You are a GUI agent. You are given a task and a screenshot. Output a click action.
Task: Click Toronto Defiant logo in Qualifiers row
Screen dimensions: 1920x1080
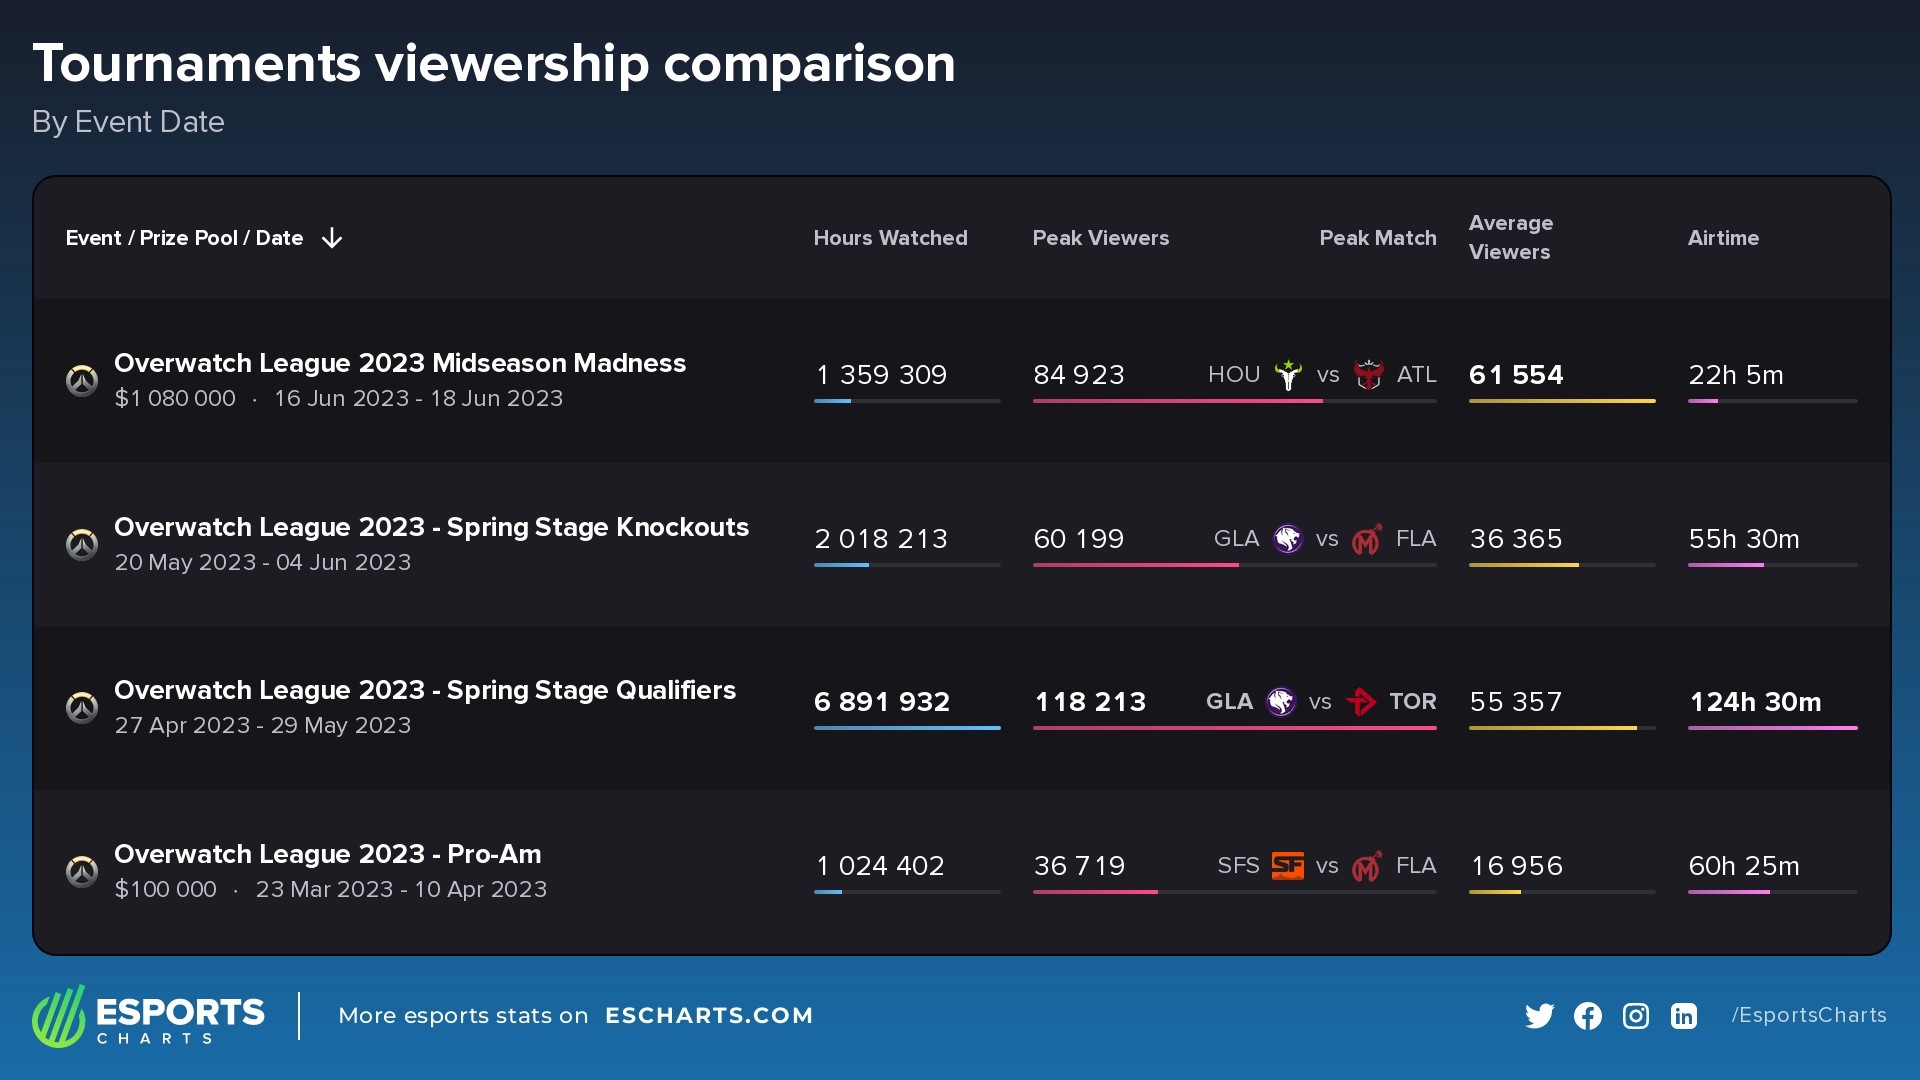1361,702
